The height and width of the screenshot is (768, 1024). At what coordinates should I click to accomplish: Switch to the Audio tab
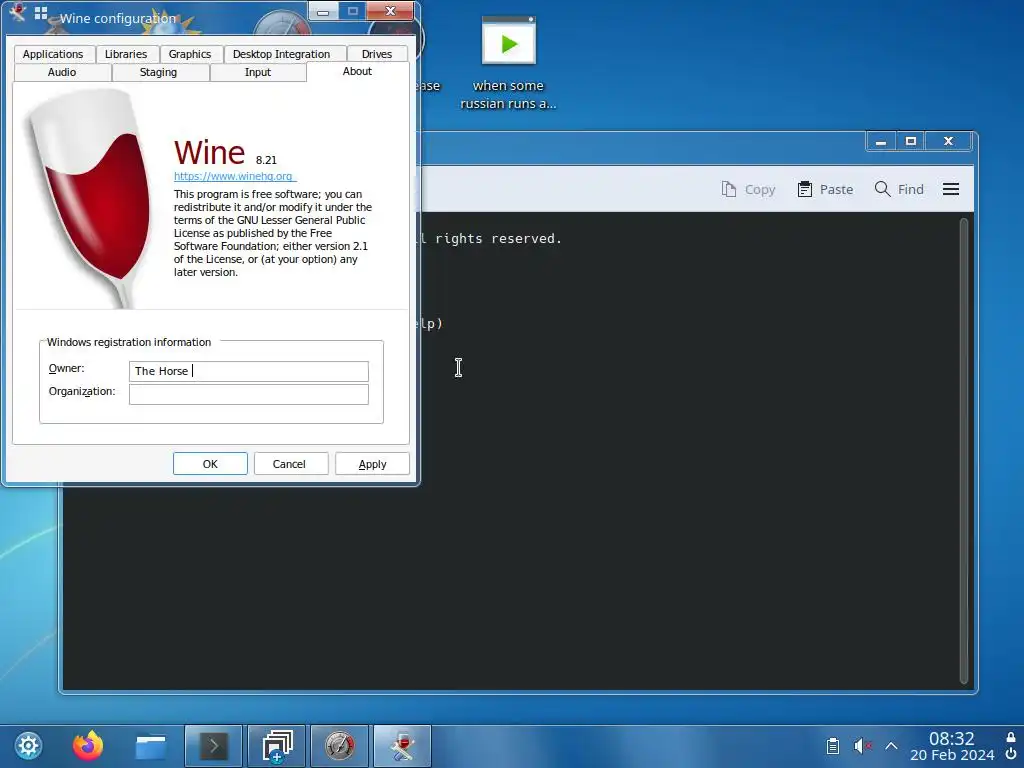(62, 72)
